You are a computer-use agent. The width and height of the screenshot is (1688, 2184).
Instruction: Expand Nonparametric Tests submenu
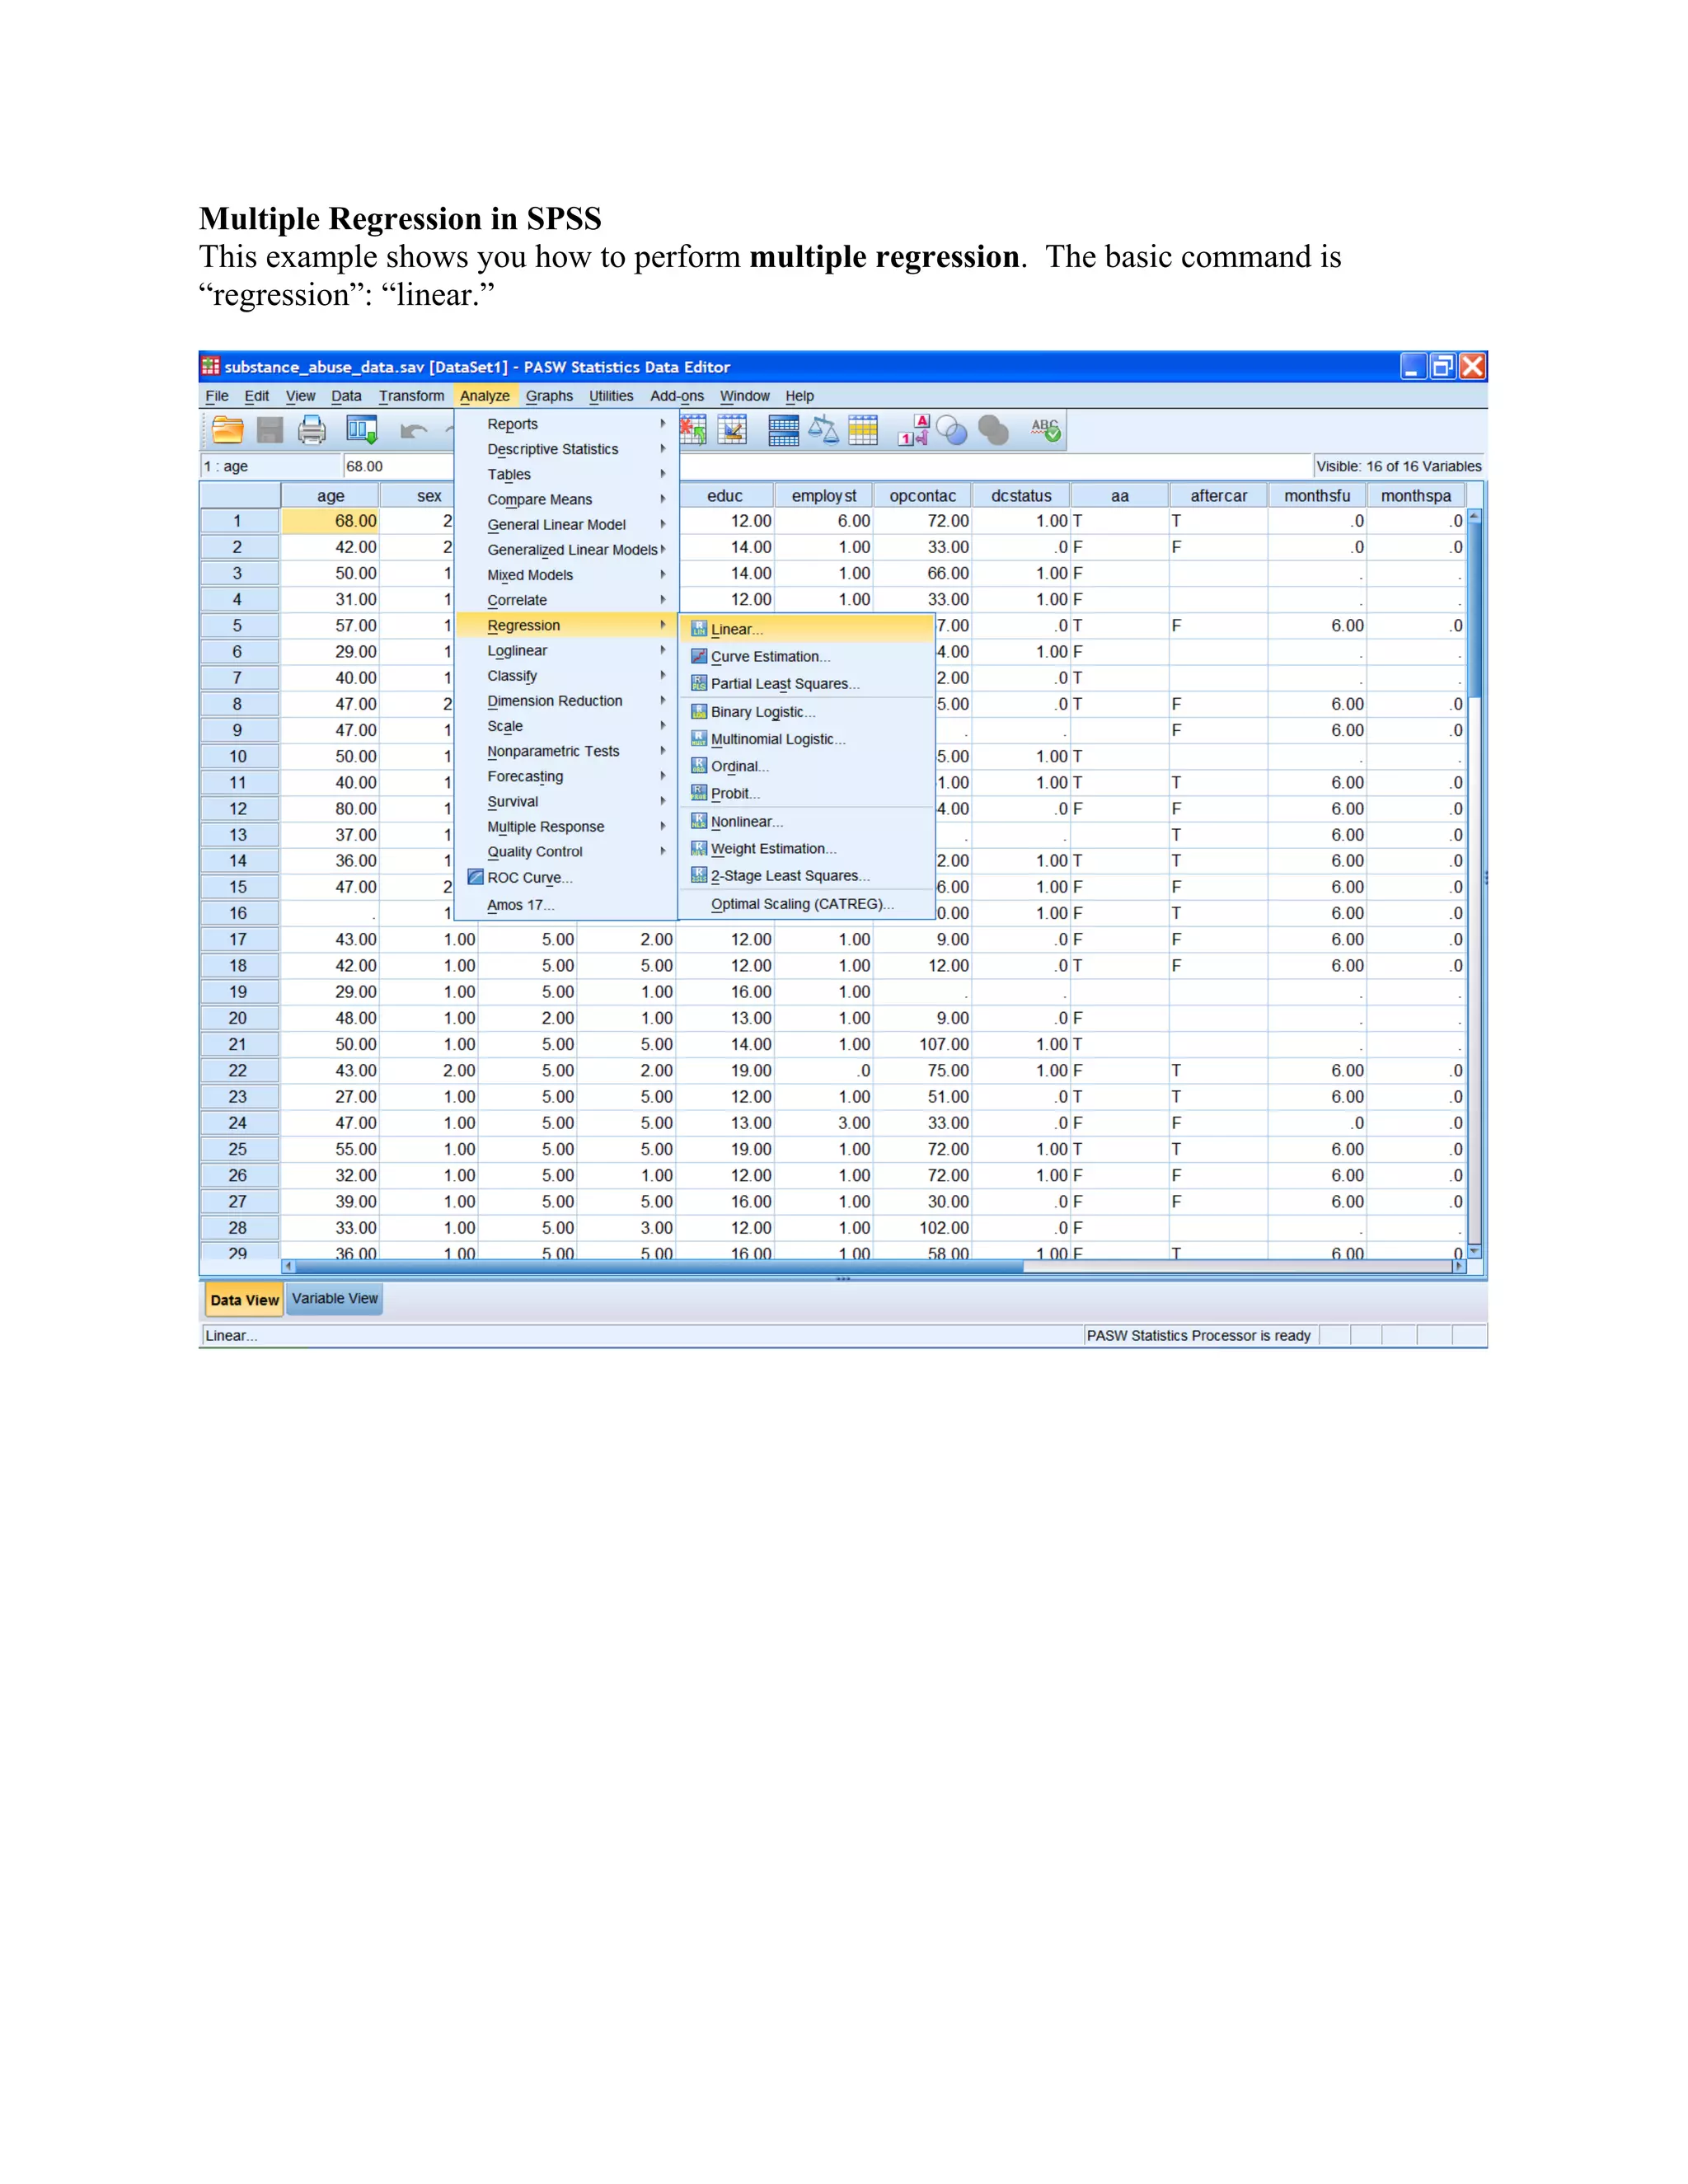click(566, 751)
